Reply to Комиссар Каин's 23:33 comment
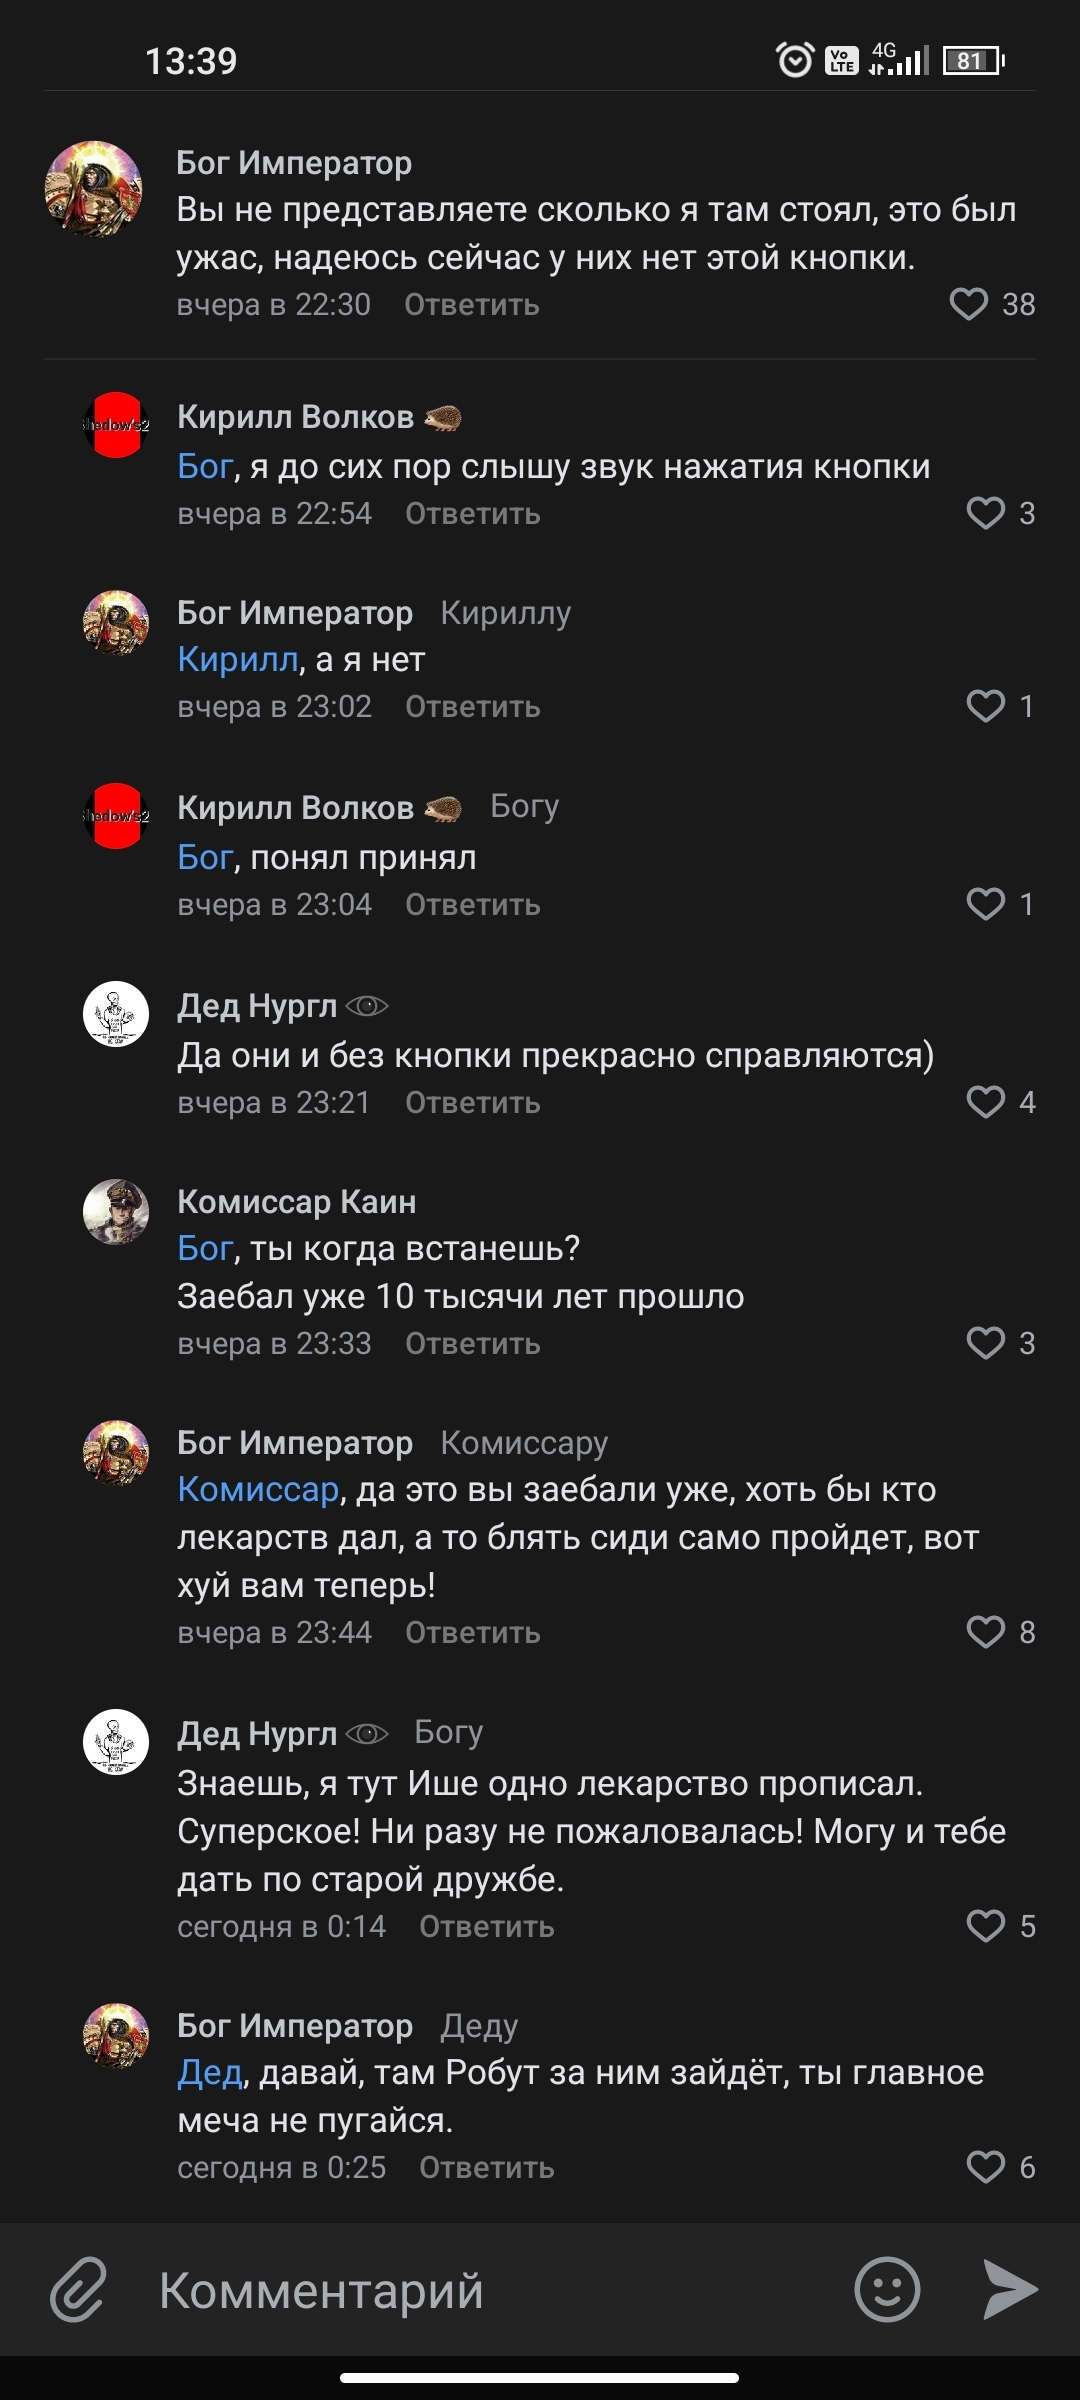This screenshot has width=1080, height=2400. coord(472,1344)
